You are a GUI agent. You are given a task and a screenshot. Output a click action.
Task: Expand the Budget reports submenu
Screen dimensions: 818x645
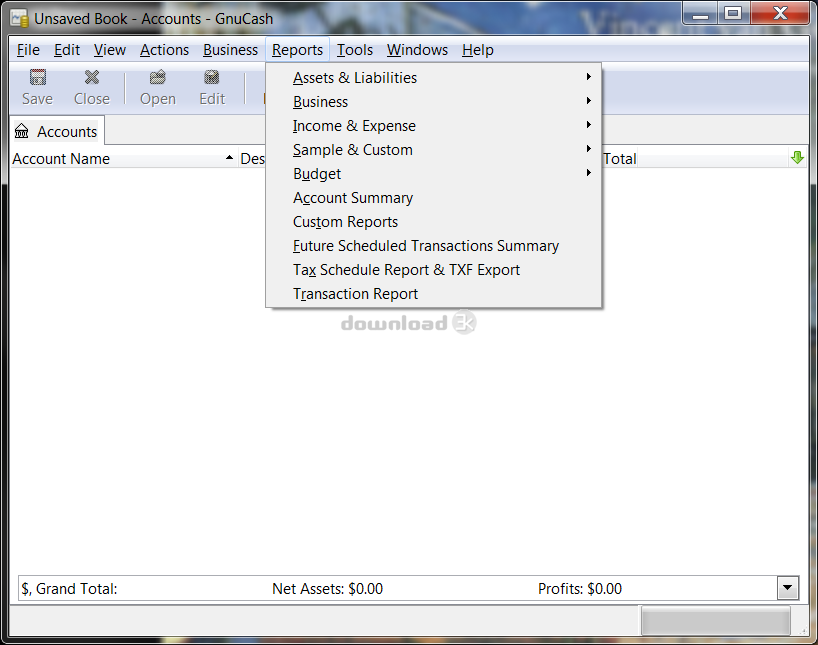click(434, 173)
